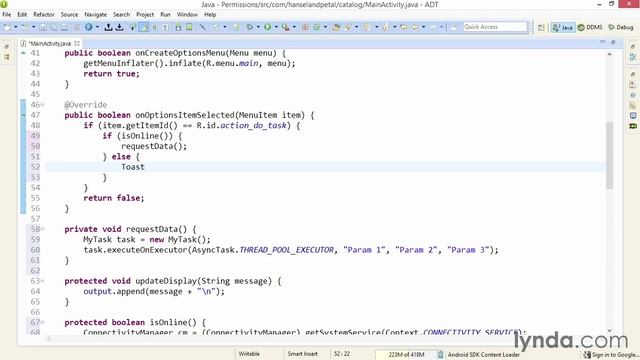Minimize the editor pane
The width and height of the screenshot is (640, 360).
602,42
